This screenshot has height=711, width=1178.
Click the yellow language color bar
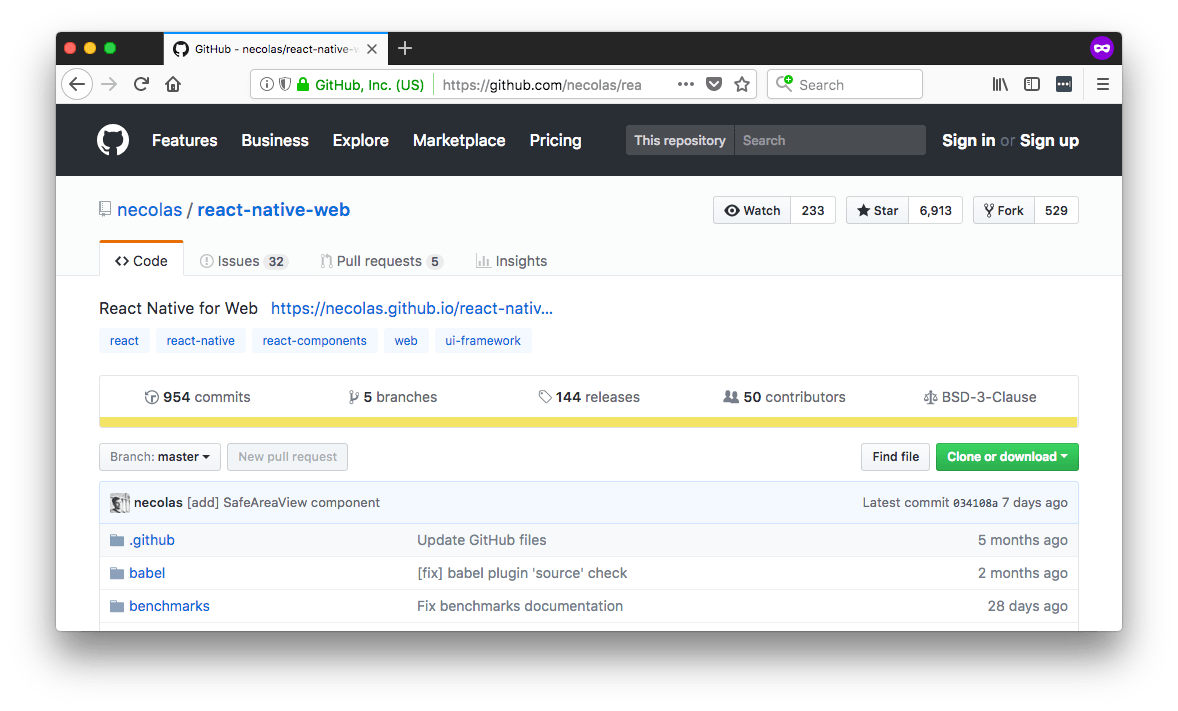[588, 422]
